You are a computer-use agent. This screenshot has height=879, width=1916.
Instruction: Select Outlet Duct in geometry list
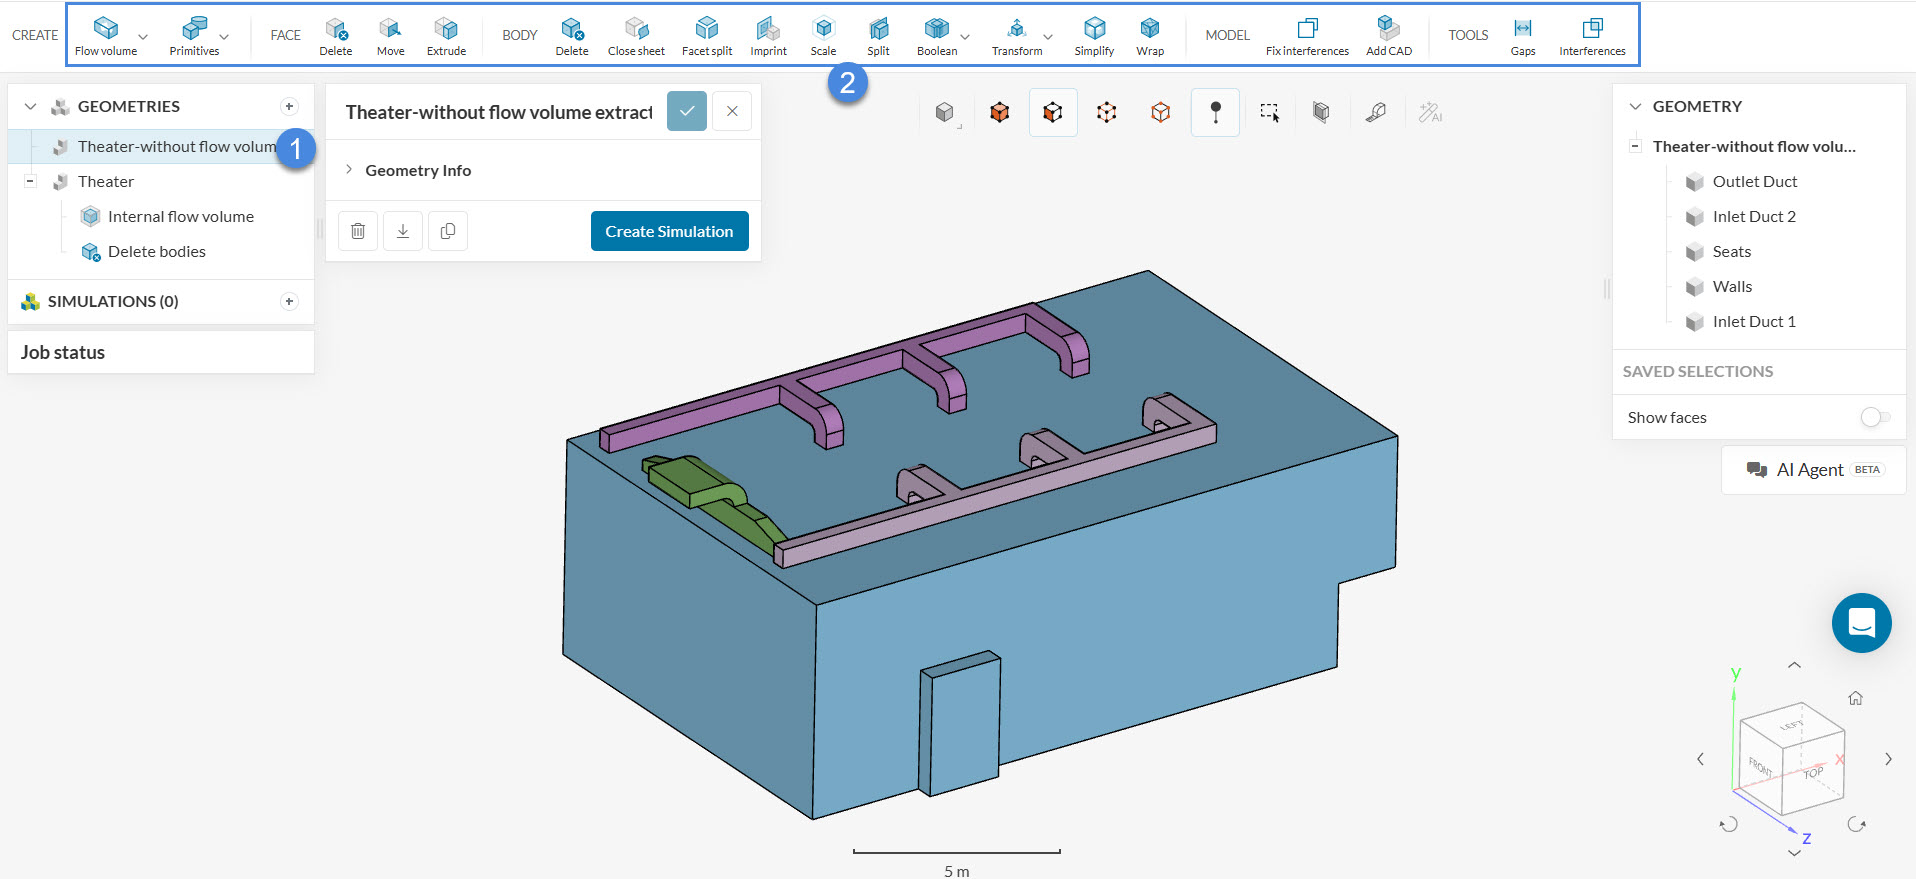1754,181
